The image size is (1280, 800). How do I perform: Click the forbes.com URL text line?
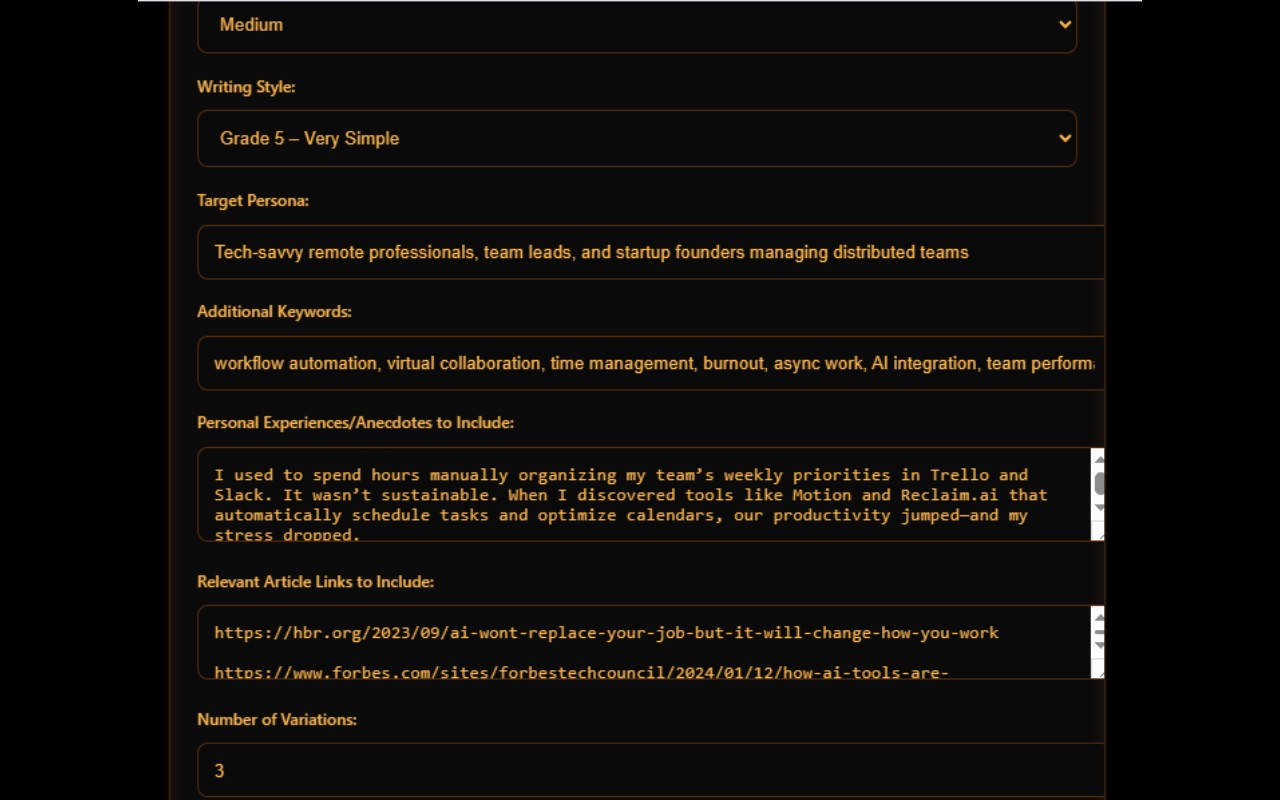point(581,672)
